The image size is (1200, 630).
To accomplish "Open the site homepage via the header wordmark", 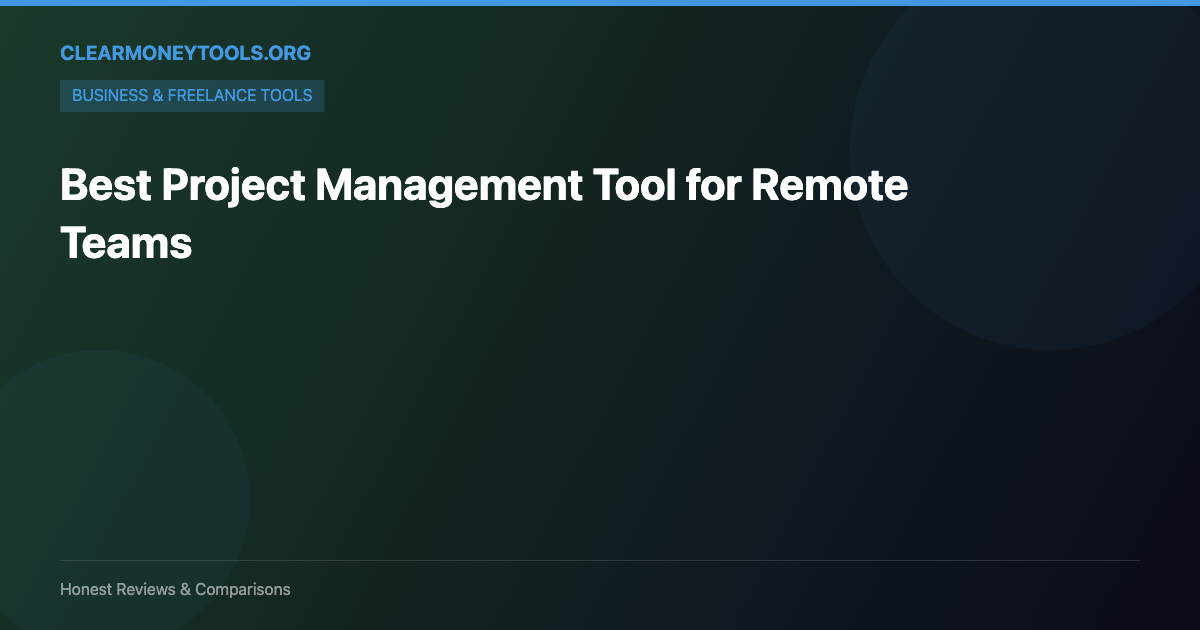I will (185, 53).
